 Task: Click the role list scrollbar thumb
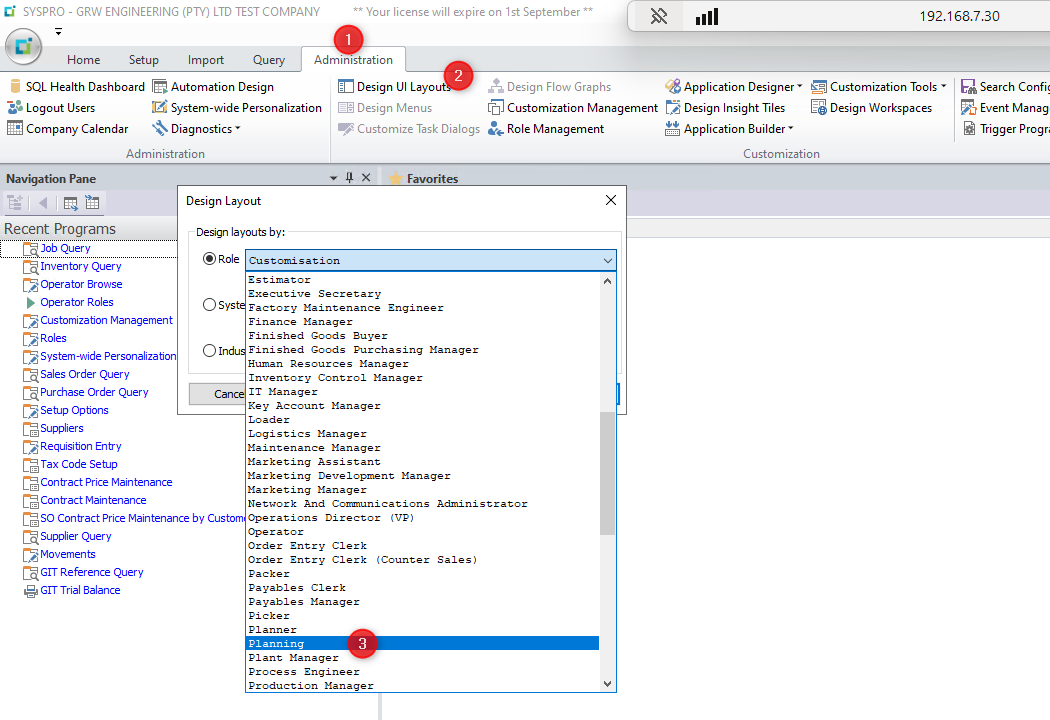coord(607,474)
